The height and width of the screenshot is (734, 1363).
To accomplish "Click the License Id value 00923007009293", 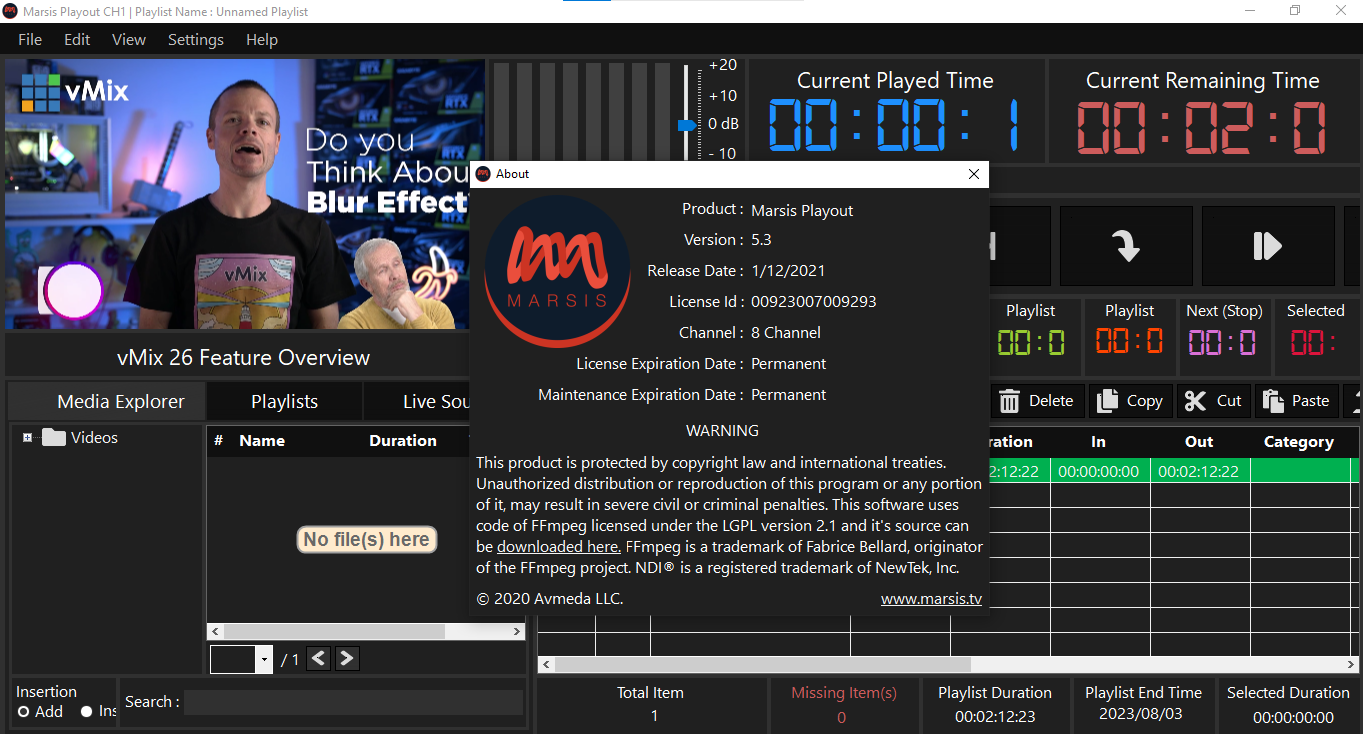I will (x=814, y=301).
